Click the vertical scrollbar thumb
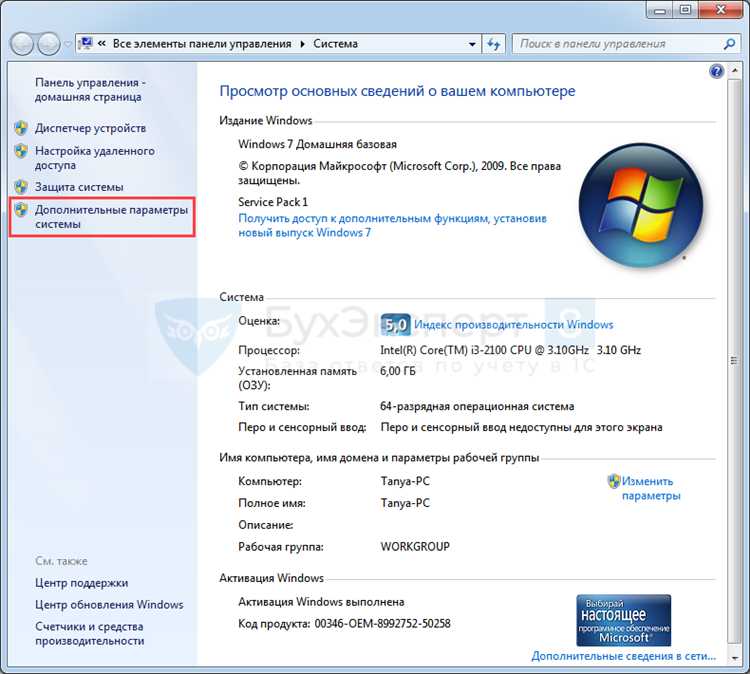 [x=734, y=361]
